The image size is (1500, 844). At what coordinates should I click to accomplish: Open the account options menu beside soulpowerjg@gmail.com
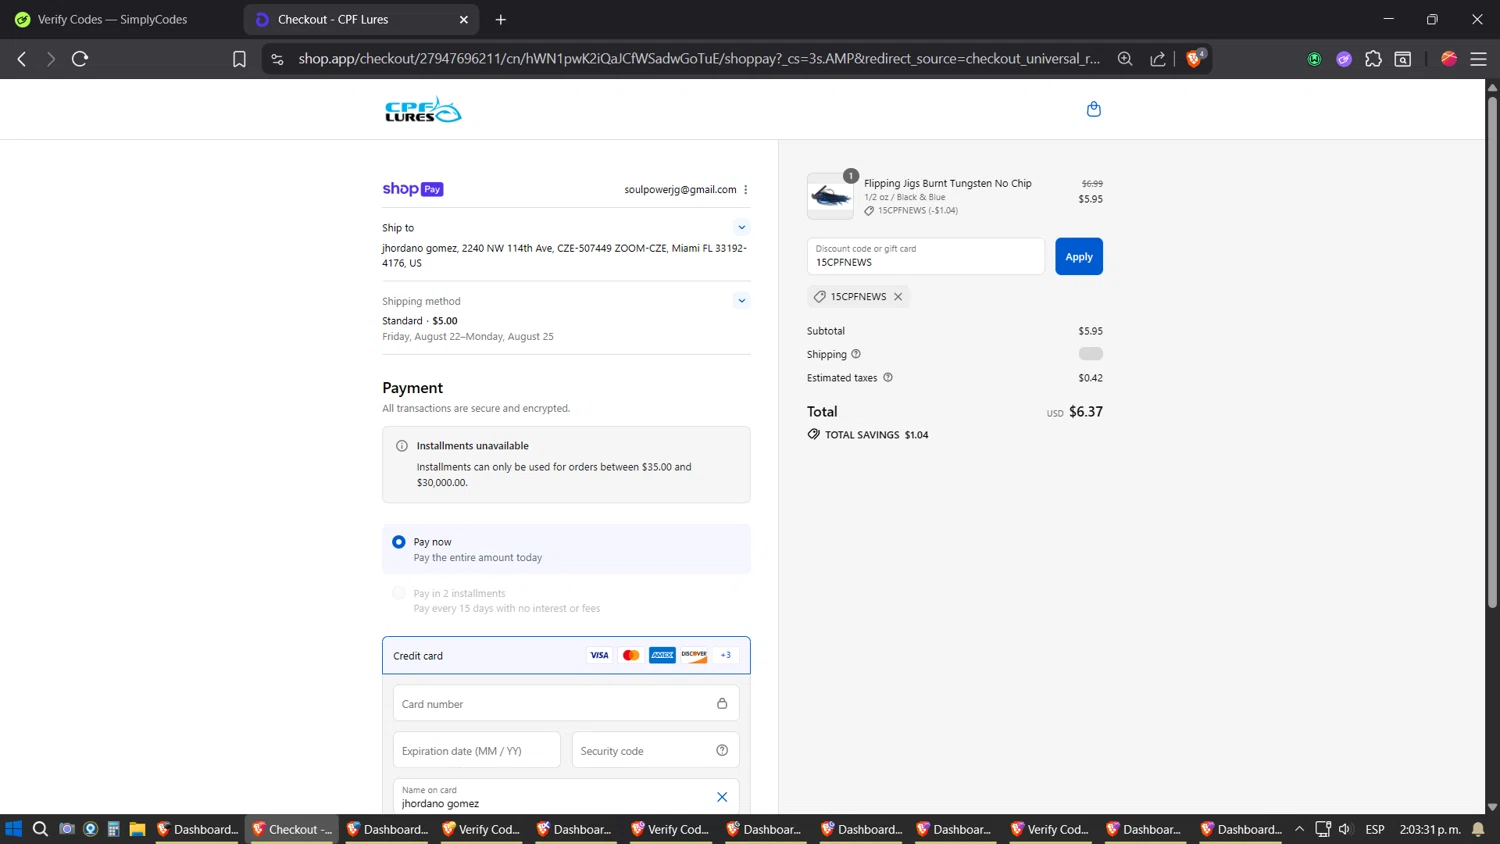746,190
